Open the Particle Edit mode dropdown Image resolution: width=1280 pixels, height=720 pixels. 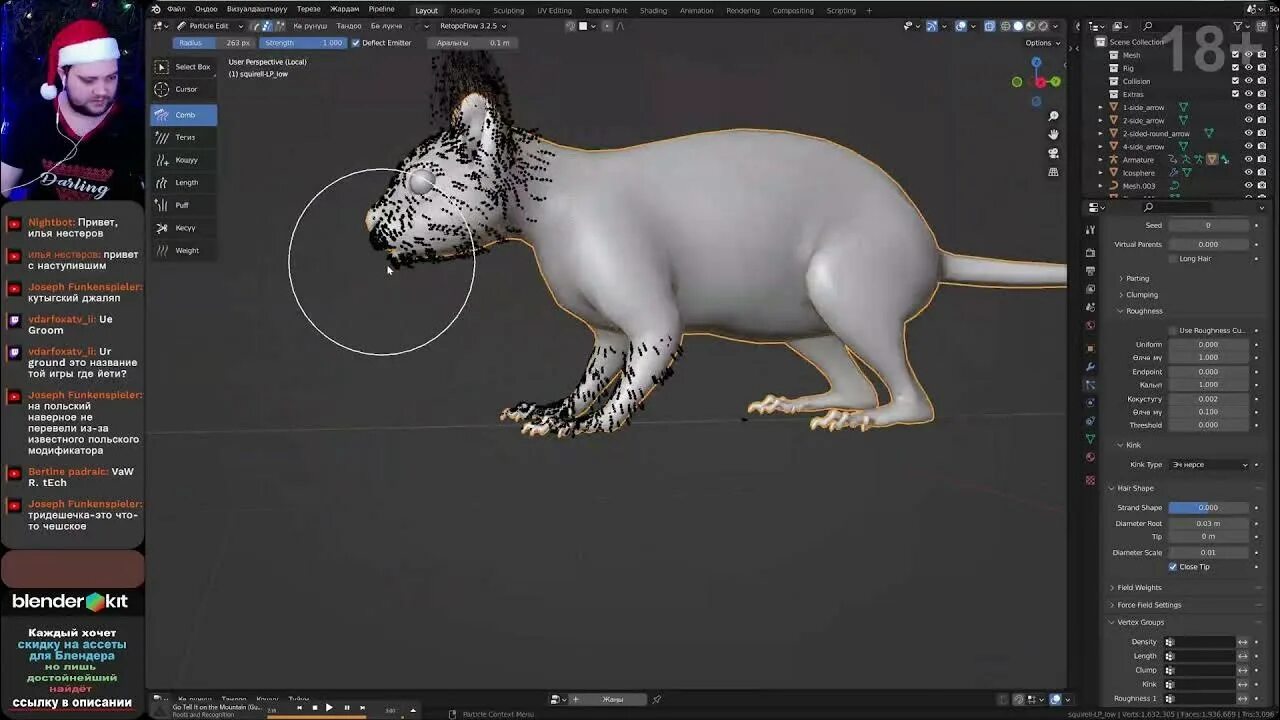(209, 26)
